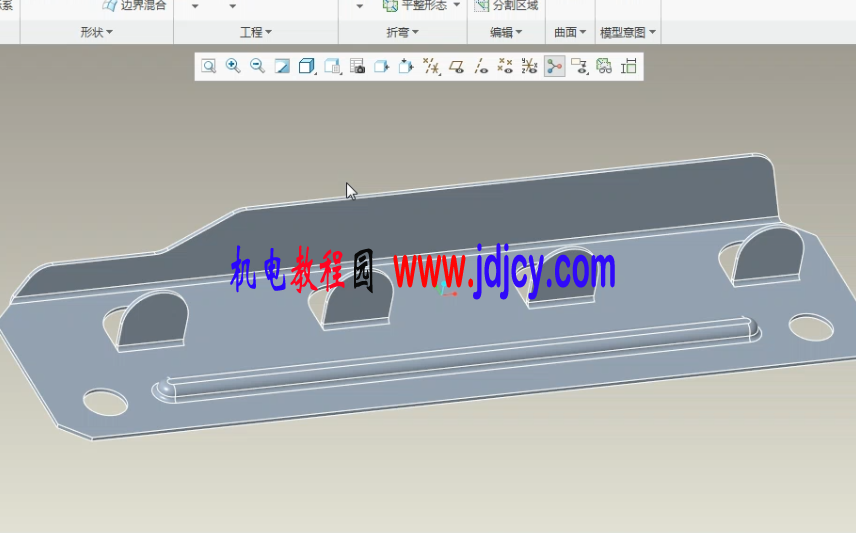Open the View Manager icon
The width and height of the screenshot is (856, 533).
(357, 66)
